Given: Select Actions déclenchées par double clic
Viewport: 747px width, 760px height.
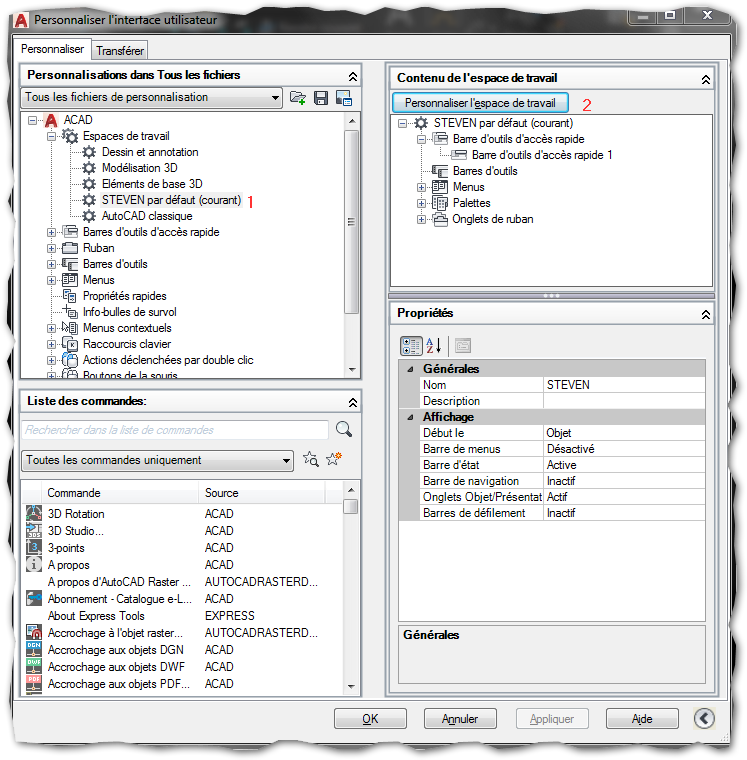Looking at the screenshot, I should pos(168,360).
